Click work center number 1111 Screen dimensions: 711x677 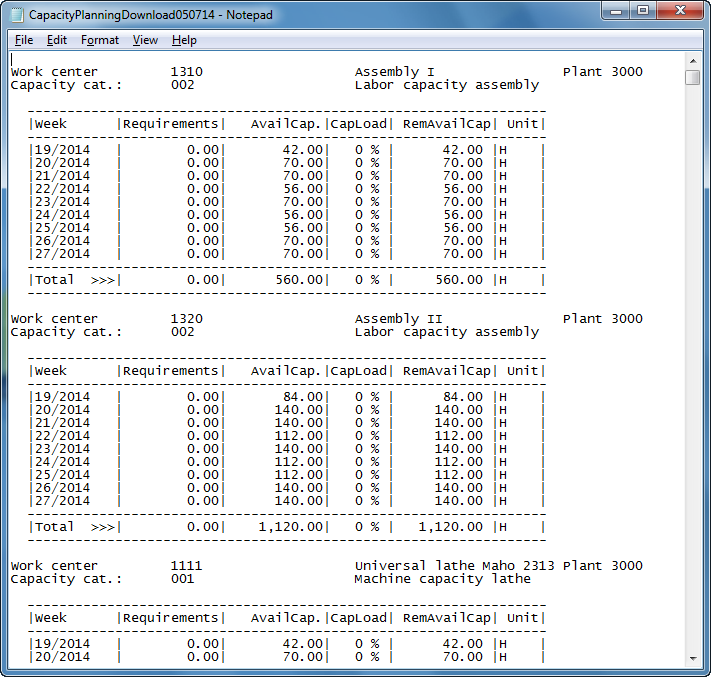pos(186,566)
